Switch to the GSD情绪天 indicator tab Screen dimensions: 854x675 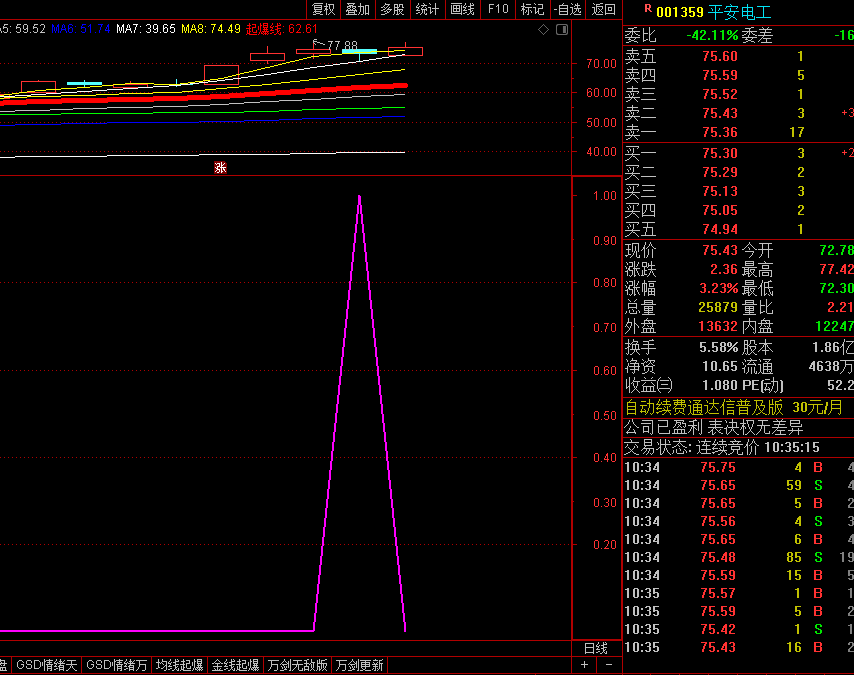[x=46, y=665]
